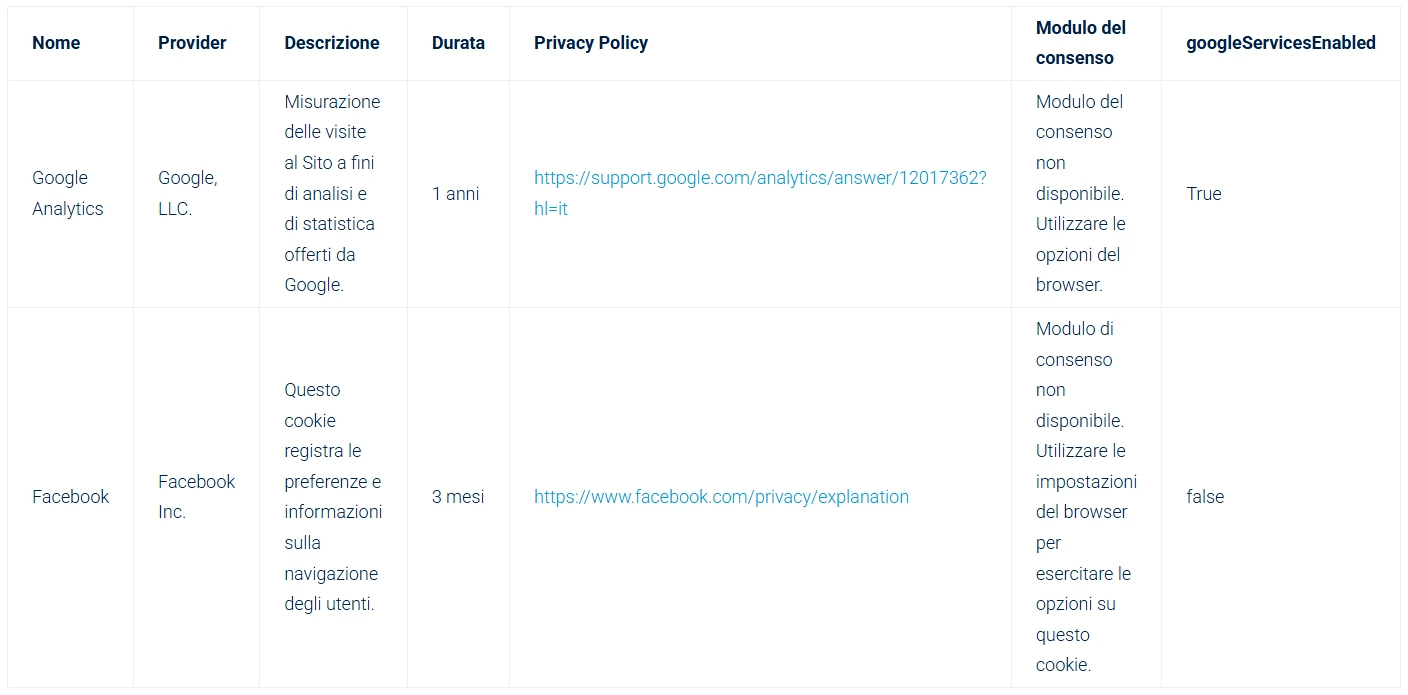Screen dimensions: 1408x695
Task: Select the Google Analytics name cell
Action: 68,193
